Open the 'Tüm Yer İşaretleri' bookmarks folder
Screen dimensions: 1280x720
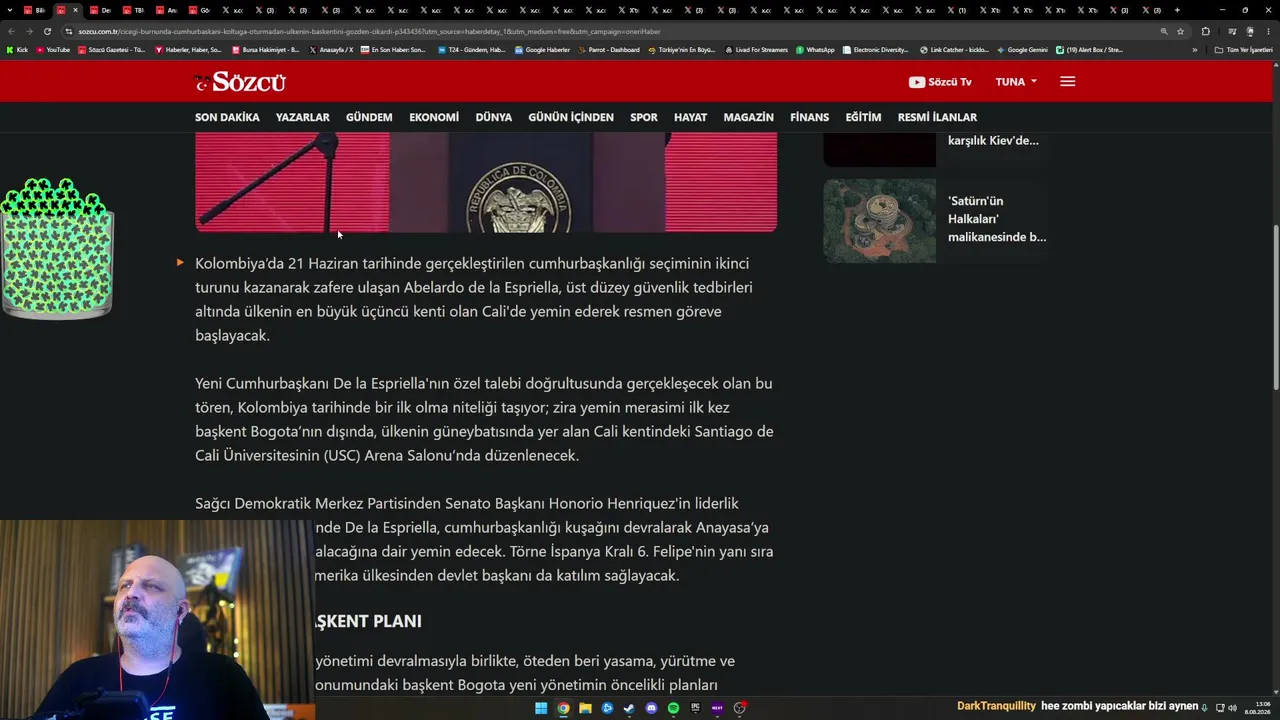(x=1243, y=49)
